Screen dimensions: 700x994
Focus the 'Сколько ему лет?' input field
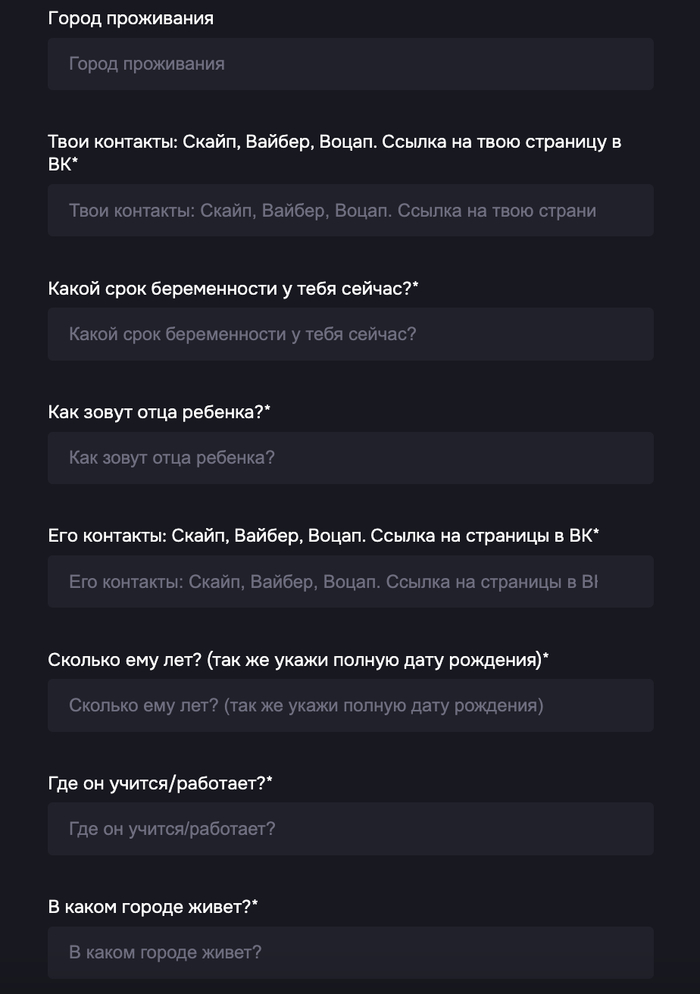350,706
